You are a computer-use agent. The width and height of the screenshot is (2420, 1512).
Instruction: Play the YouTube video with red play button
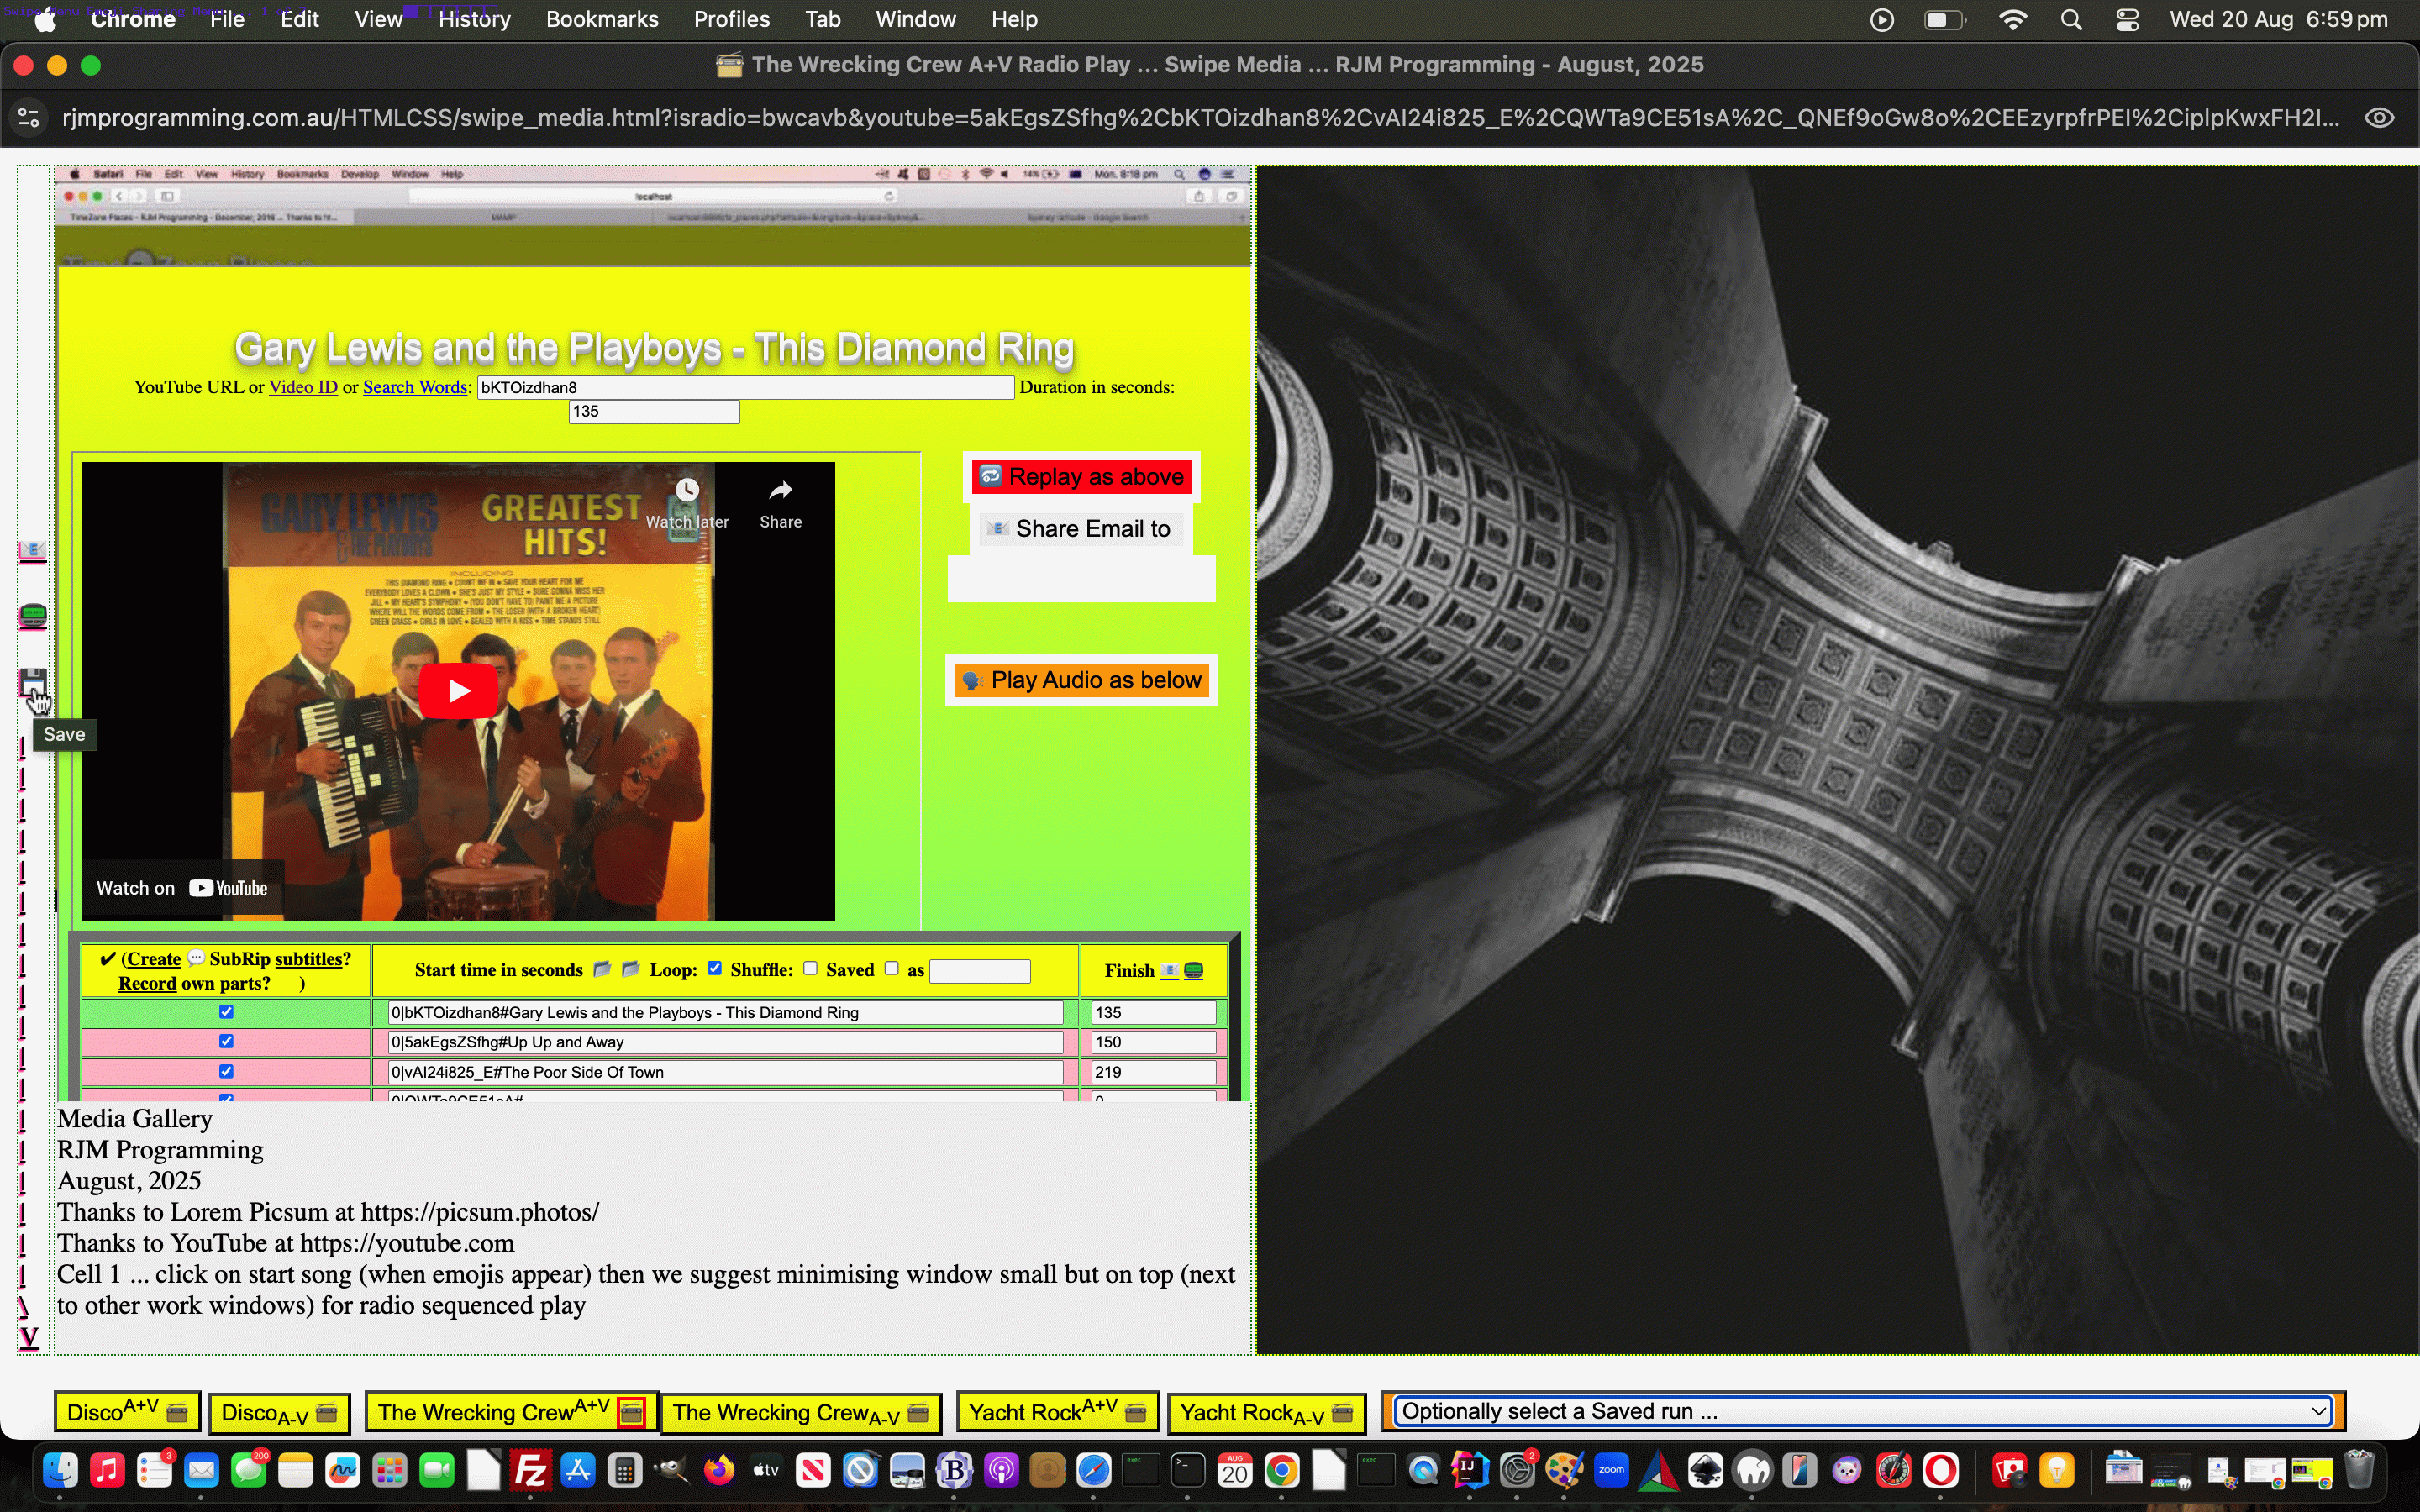(458, 690)
